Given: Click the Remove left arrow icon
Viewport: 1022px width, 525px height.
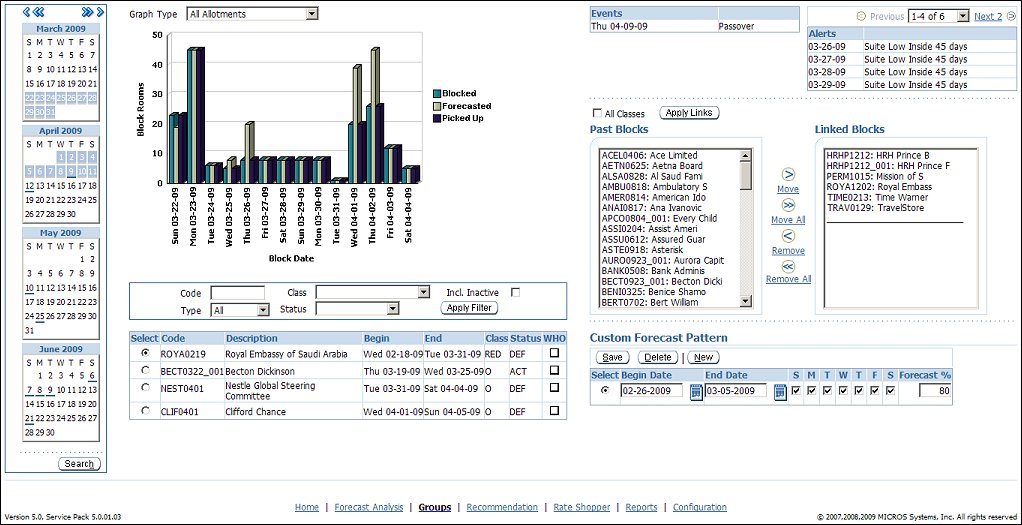Looking at the screenshot, I should tap(788, 236).
